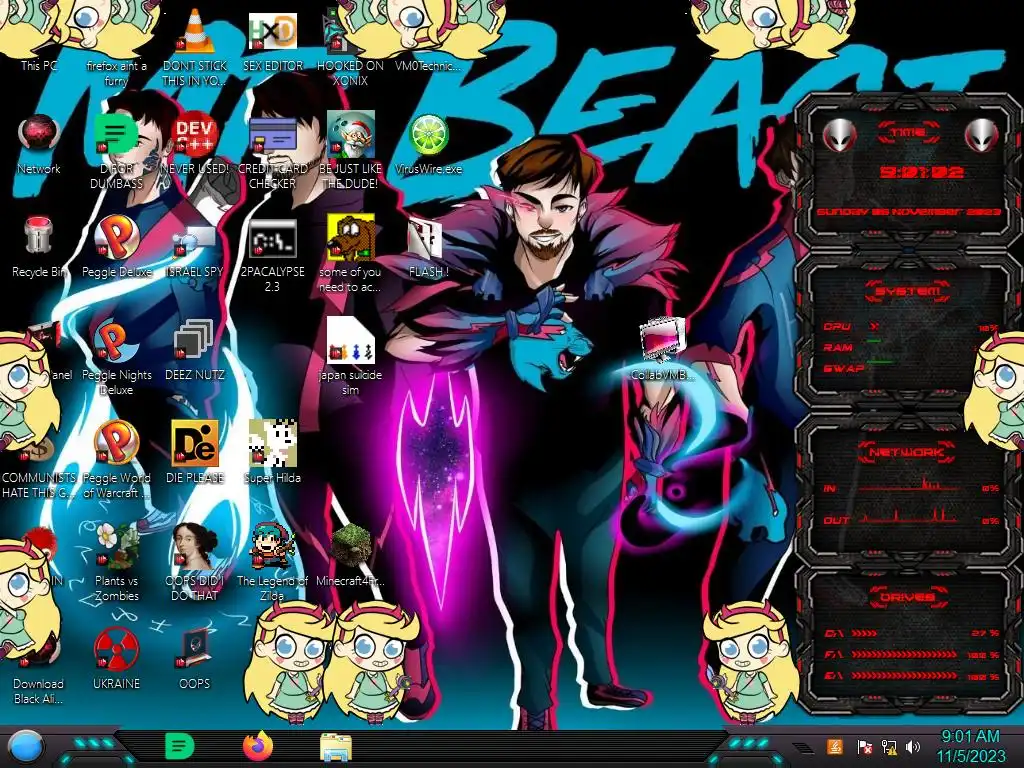This screenshot has width=1024, height=768.
Task: Open the network warning tray icon
Action: click(x=889, y=746)
